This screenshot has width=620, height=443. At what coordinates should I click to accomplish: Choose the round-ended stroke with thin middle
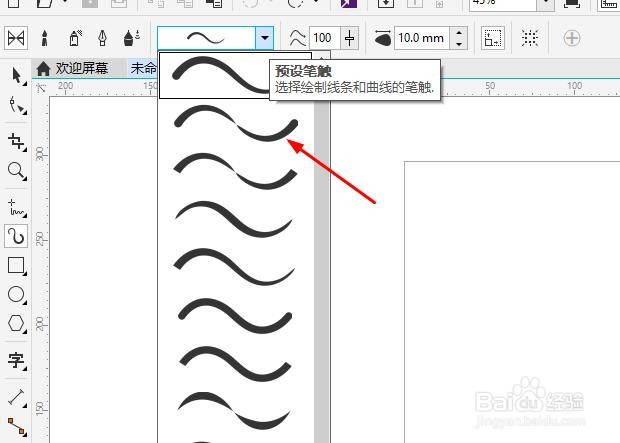click(236, 123)
